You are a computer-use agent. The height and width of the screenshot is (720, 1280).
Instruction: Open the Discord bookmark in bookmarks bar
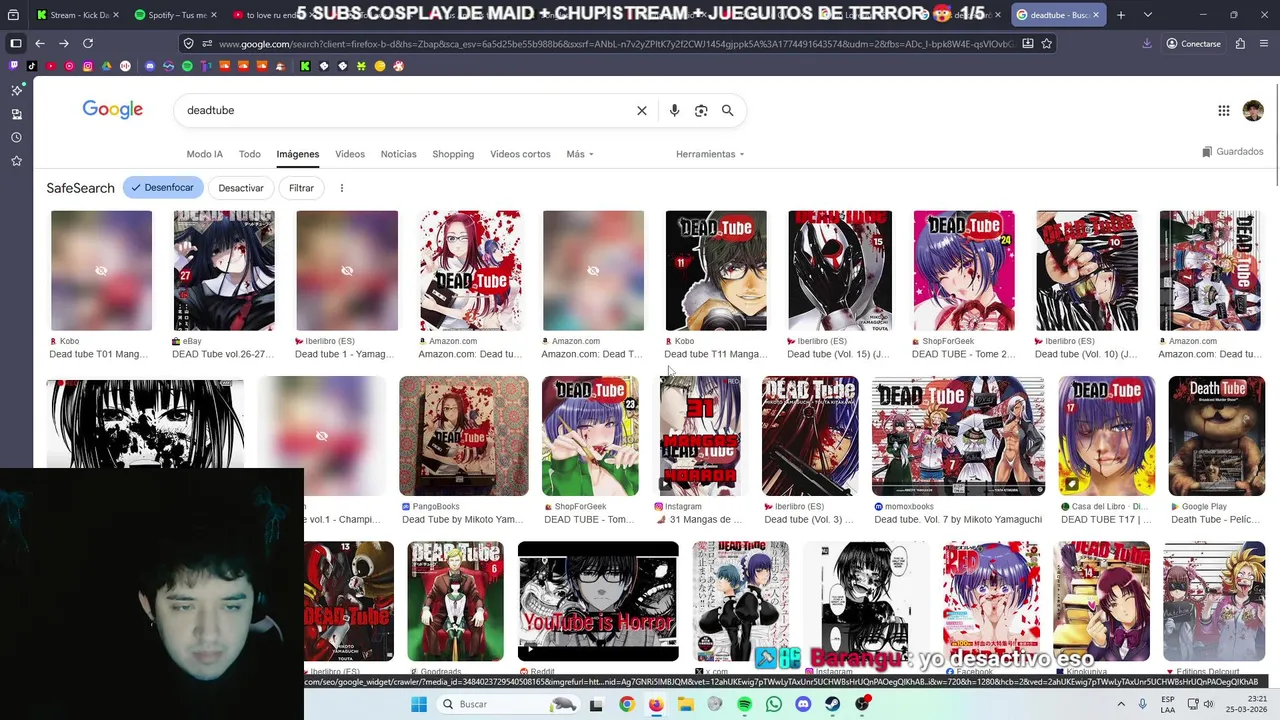pyautogui.click(x=150, y=66)
